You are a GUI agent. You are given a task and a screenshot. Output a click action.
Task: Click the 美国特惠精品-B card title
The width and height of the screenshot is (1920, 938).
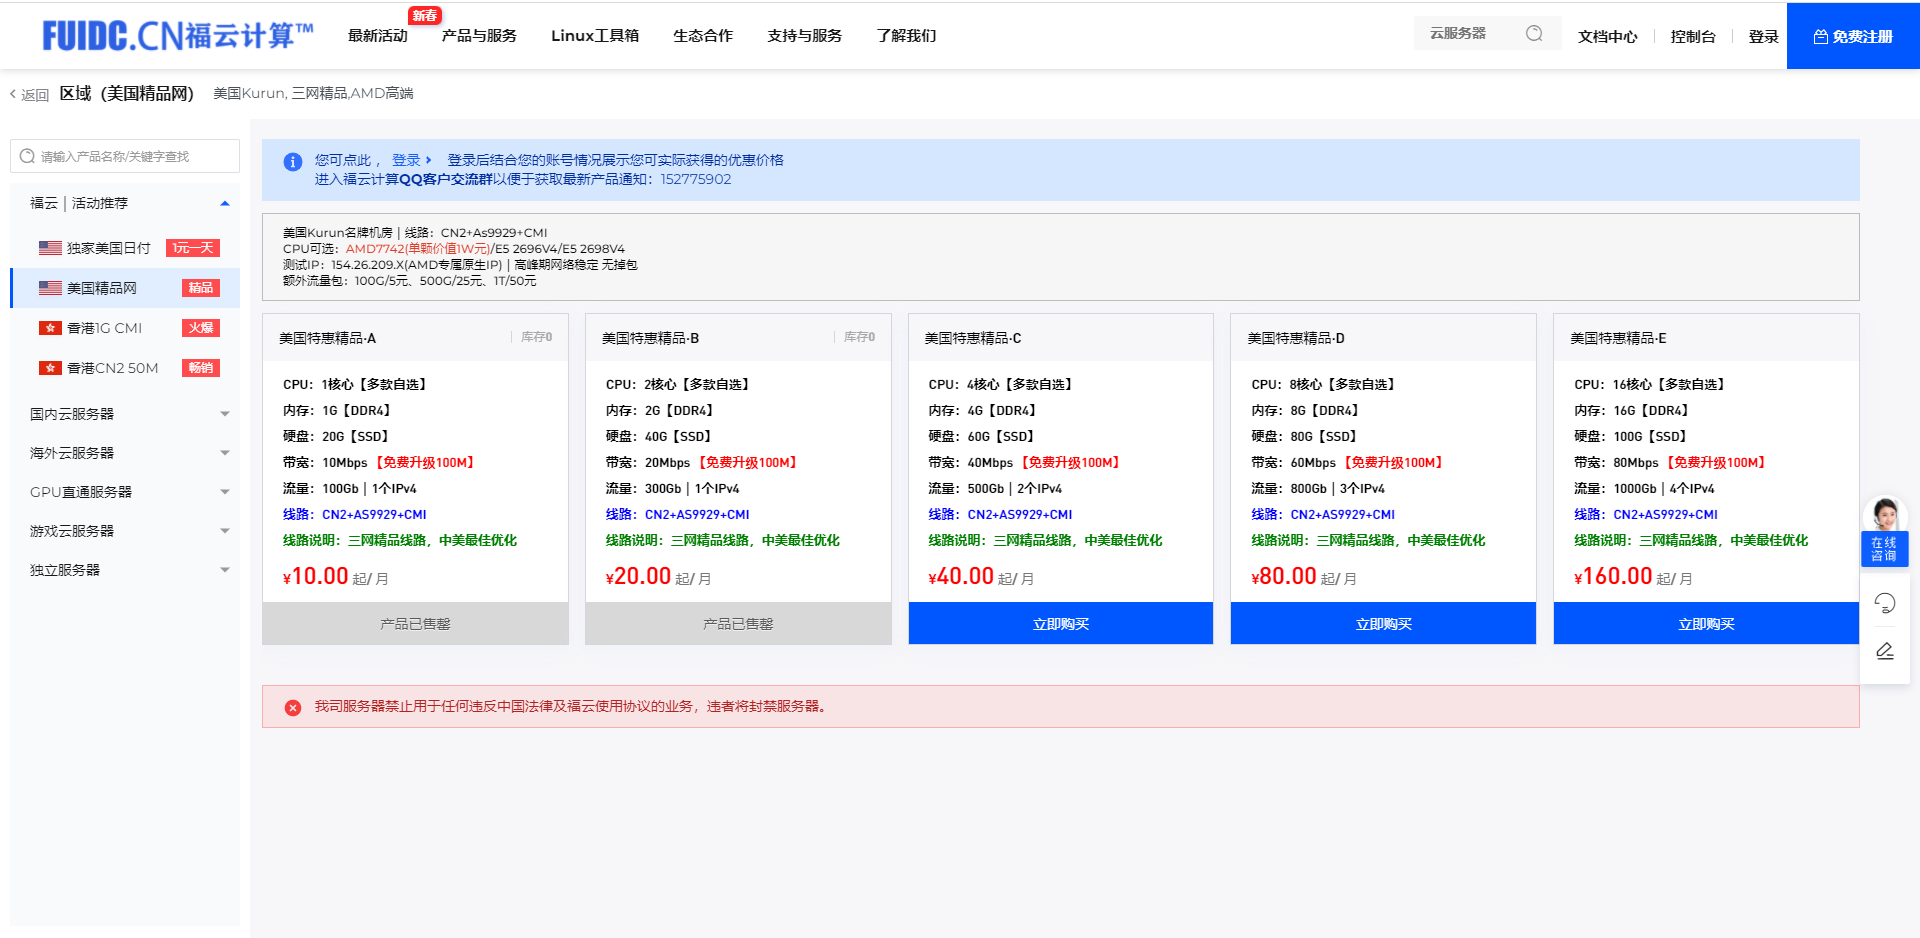click(x=650, y=338)
